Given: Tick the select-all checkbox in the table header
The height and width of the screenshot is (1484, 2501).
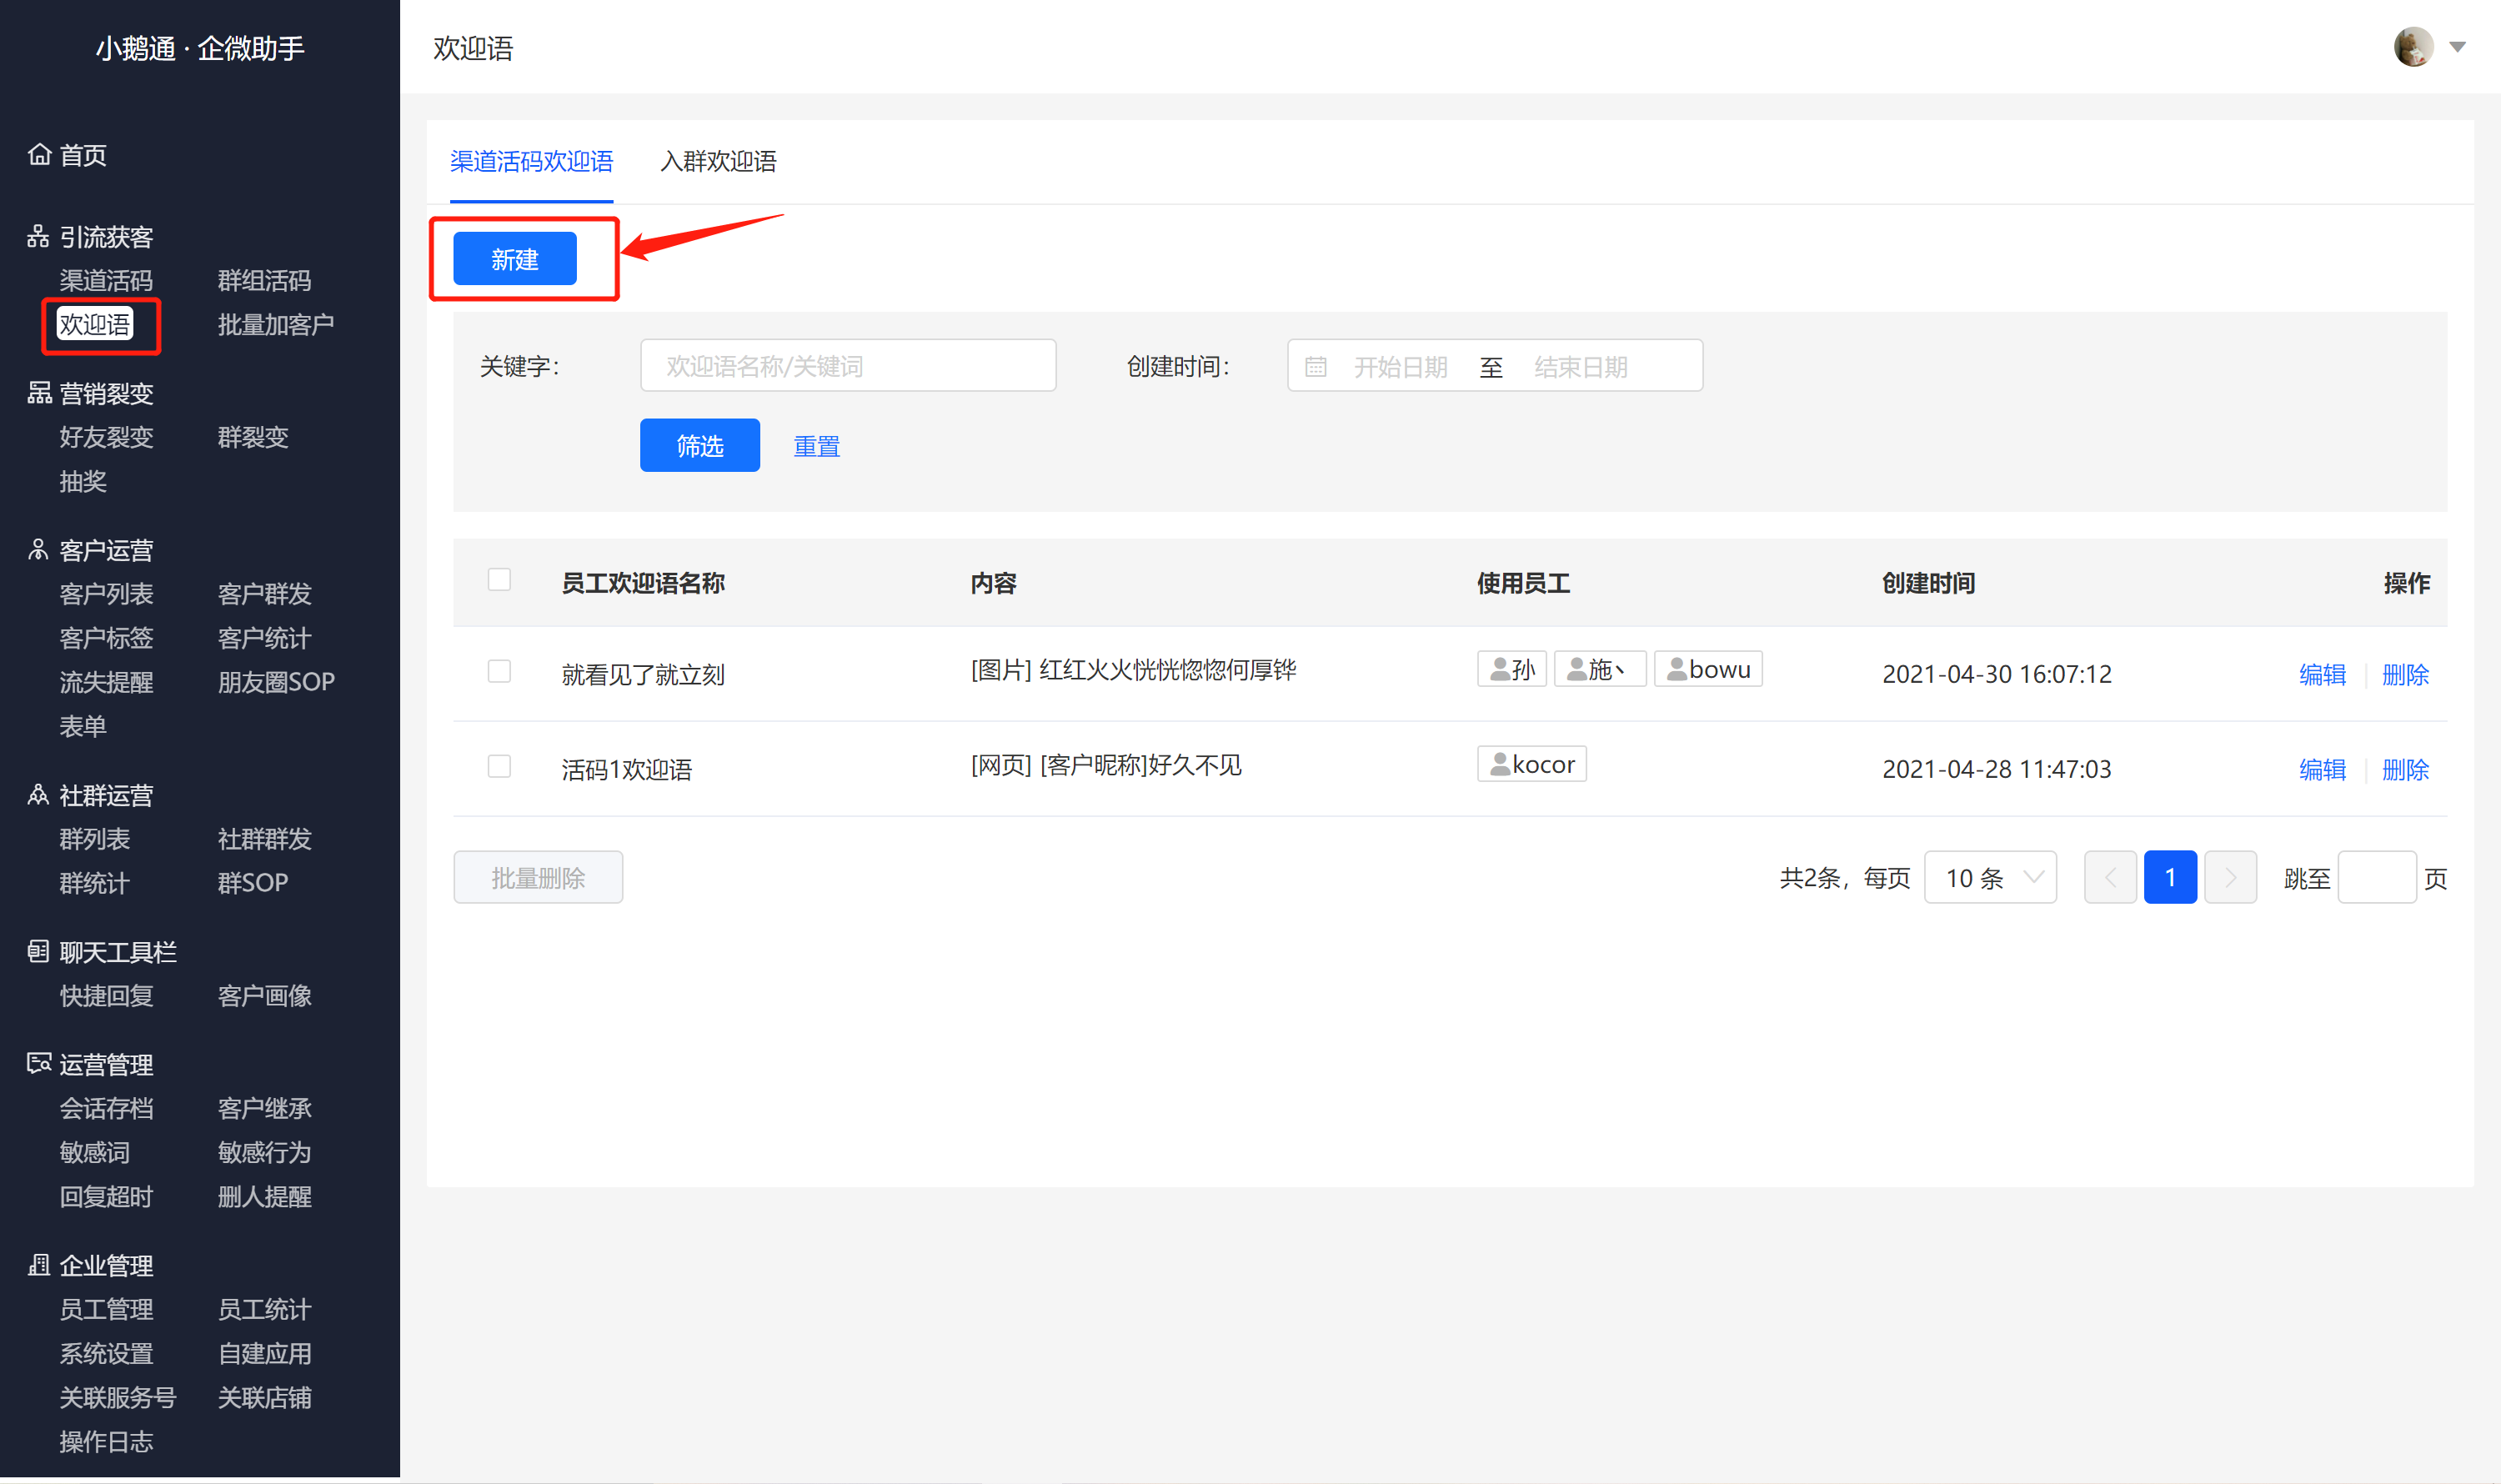Looking at the screenshot, I should point(499,580).
